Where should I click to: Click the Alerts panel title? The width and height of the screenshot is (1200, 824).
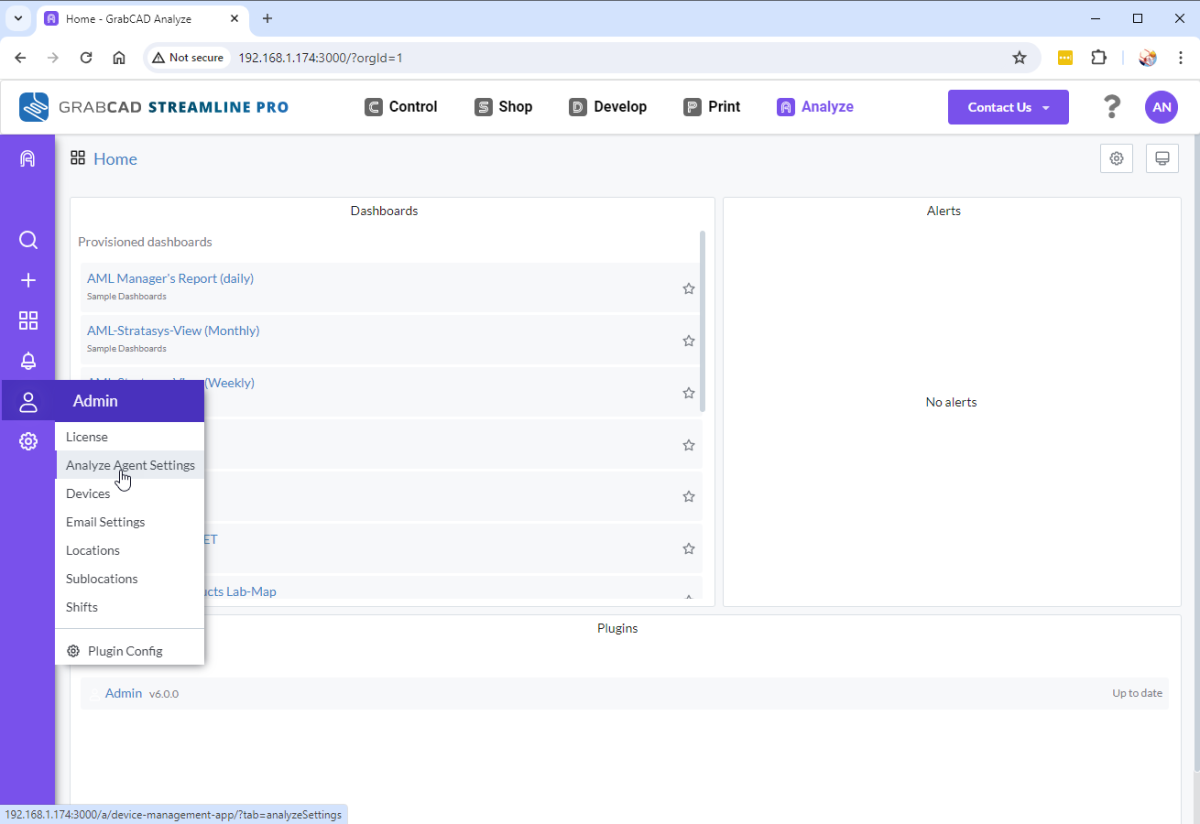pyautogui.click(x=944, y=211)
